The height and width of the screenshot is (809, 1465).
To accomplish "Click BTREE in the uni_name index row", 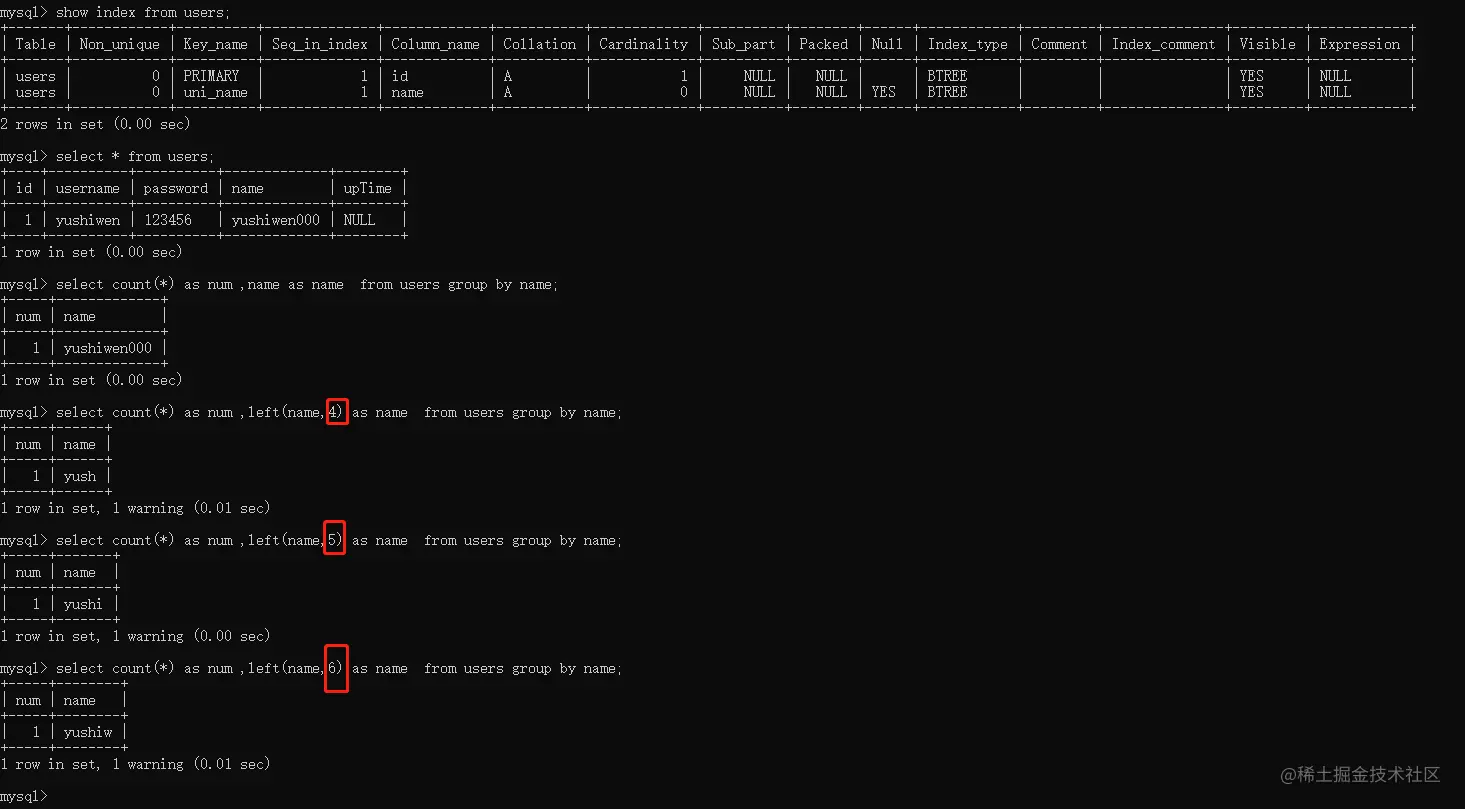I will coord(947,92).
